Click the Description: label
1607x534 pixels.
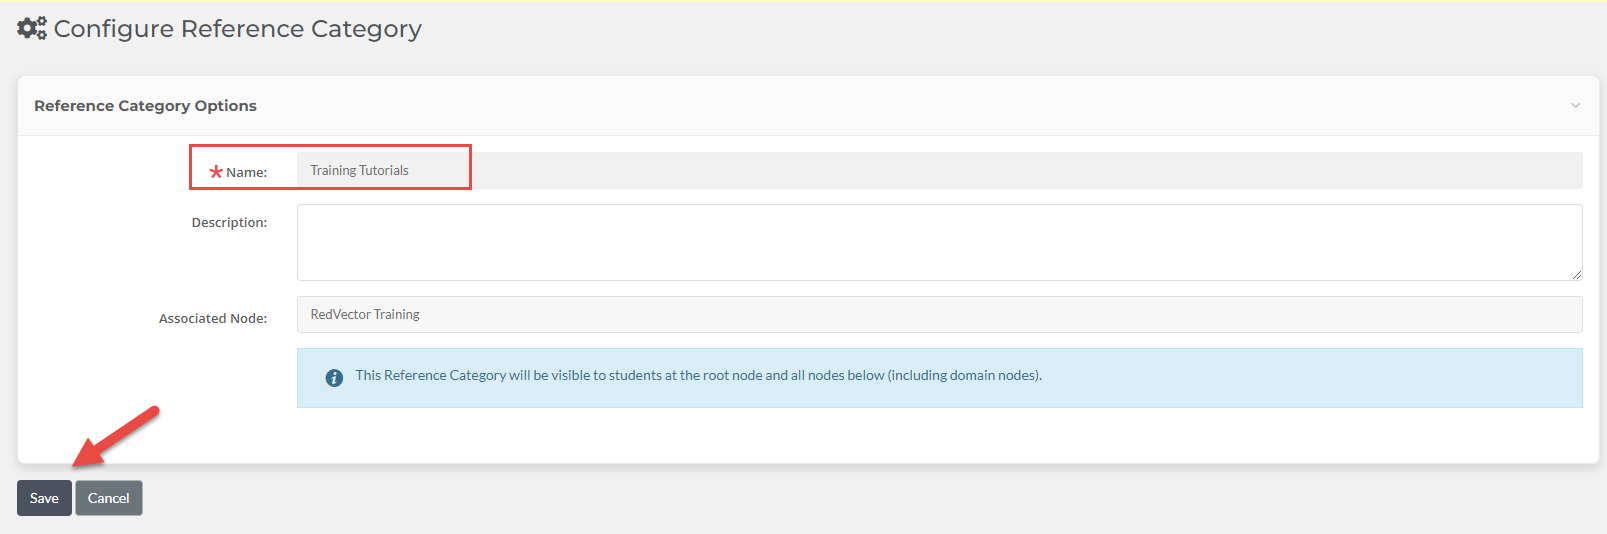229,222
